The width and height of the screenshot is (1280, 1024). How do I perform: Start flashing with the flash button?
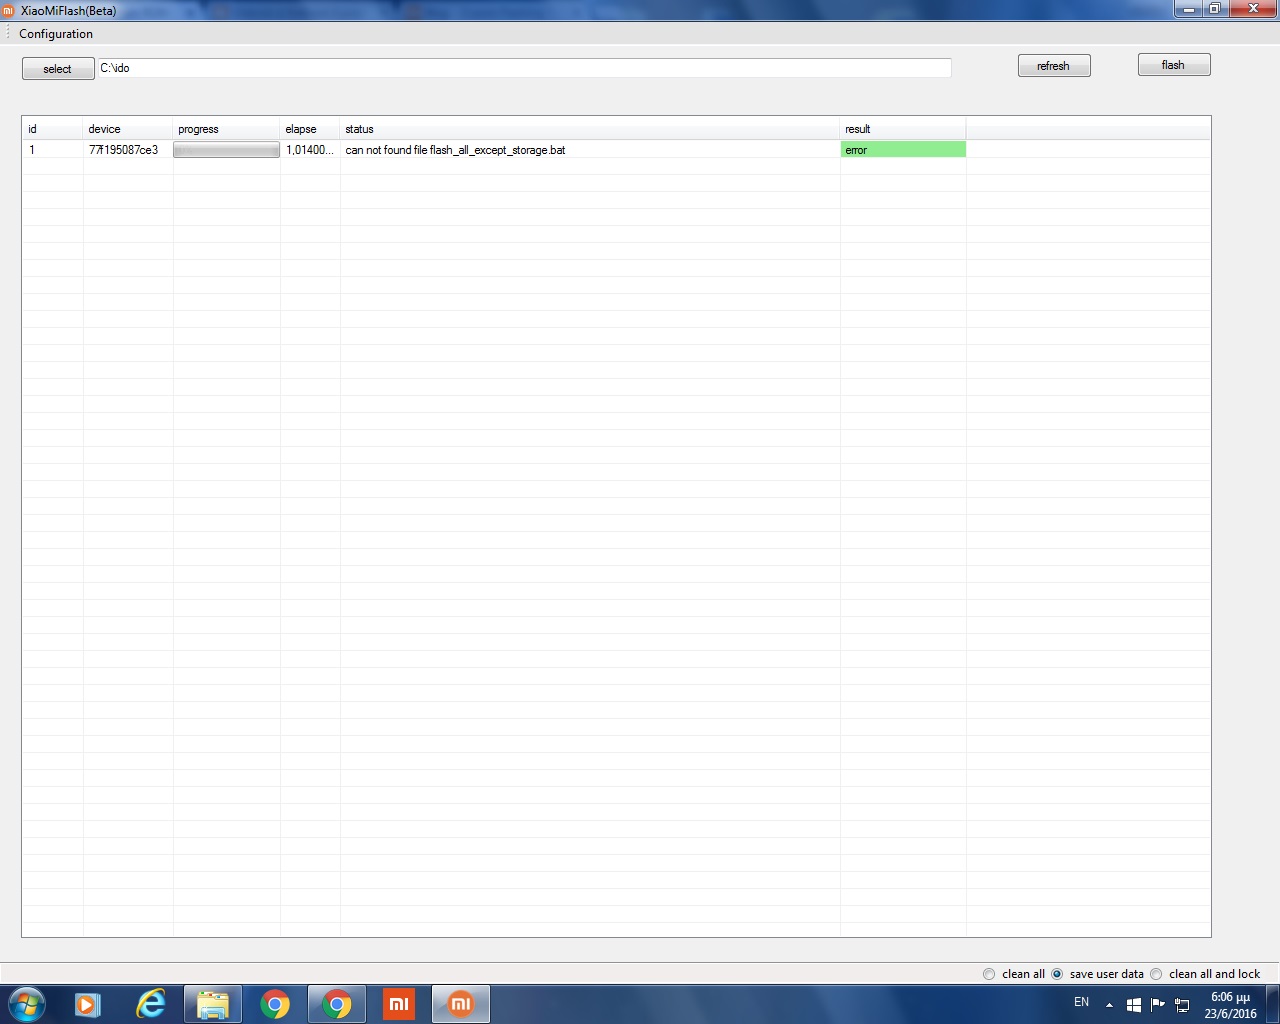(1174, 65)
